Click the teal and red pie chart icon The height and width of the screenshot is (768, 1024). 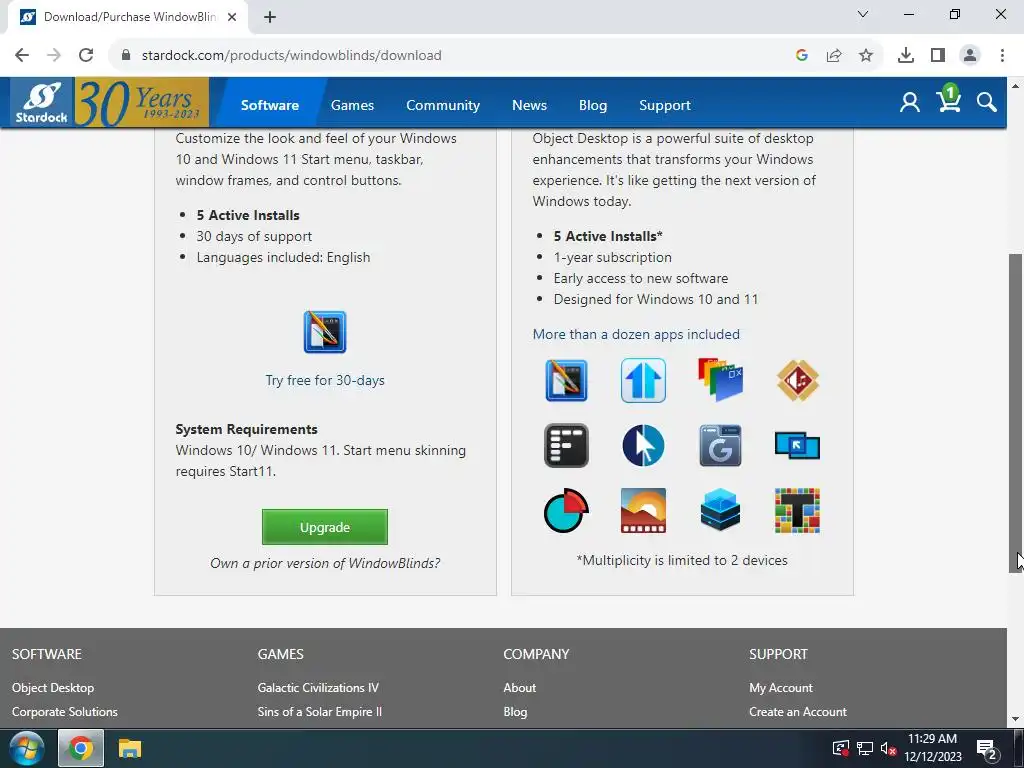tap(566, 510)
